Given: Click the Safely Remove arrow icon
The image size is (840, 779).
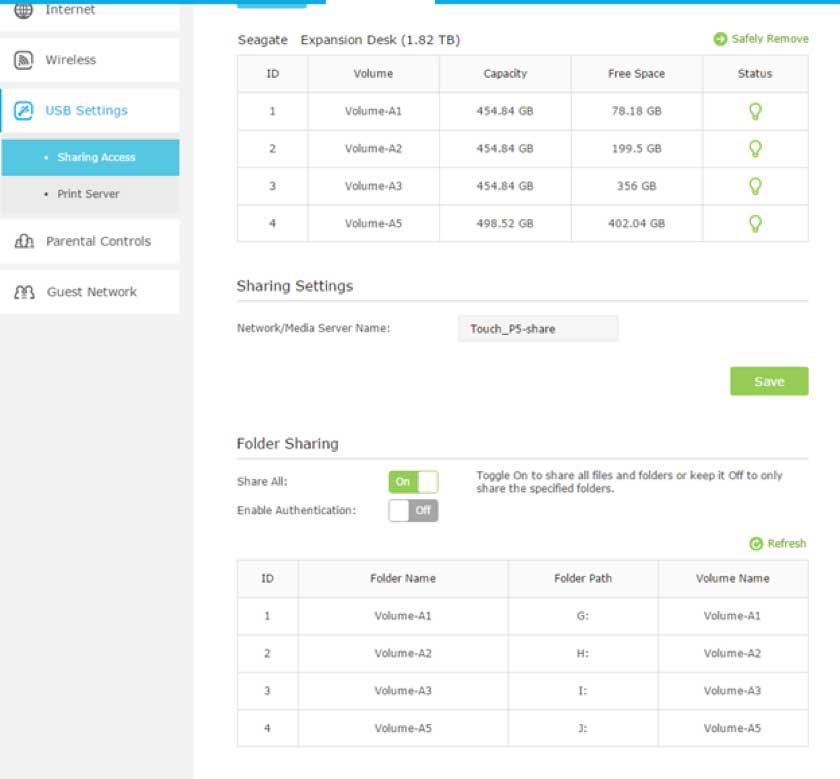Looking at the screenshot, I should click(x=720, y=39).
